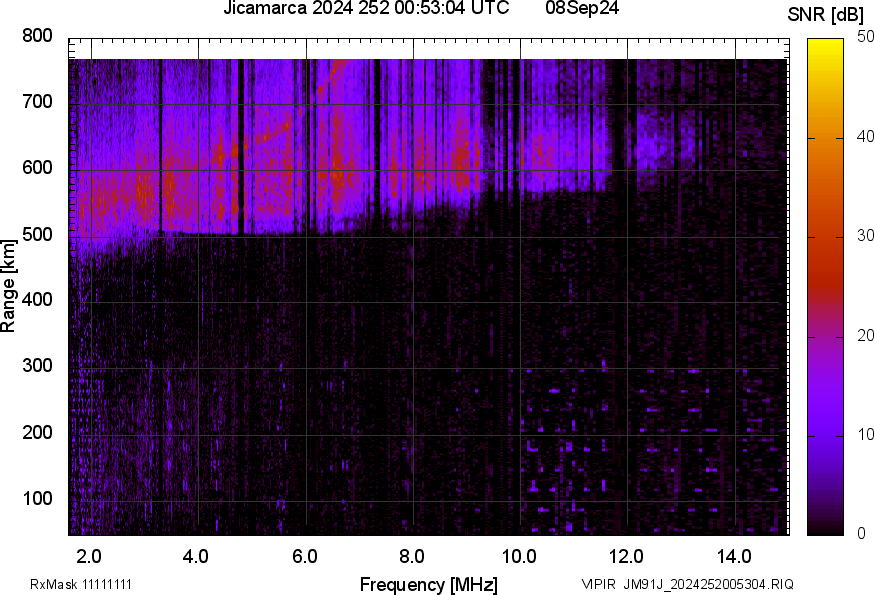Screen dimensions: 874x595
Task: Click the 100 km range tick label
Action: [x=38, y=499]
